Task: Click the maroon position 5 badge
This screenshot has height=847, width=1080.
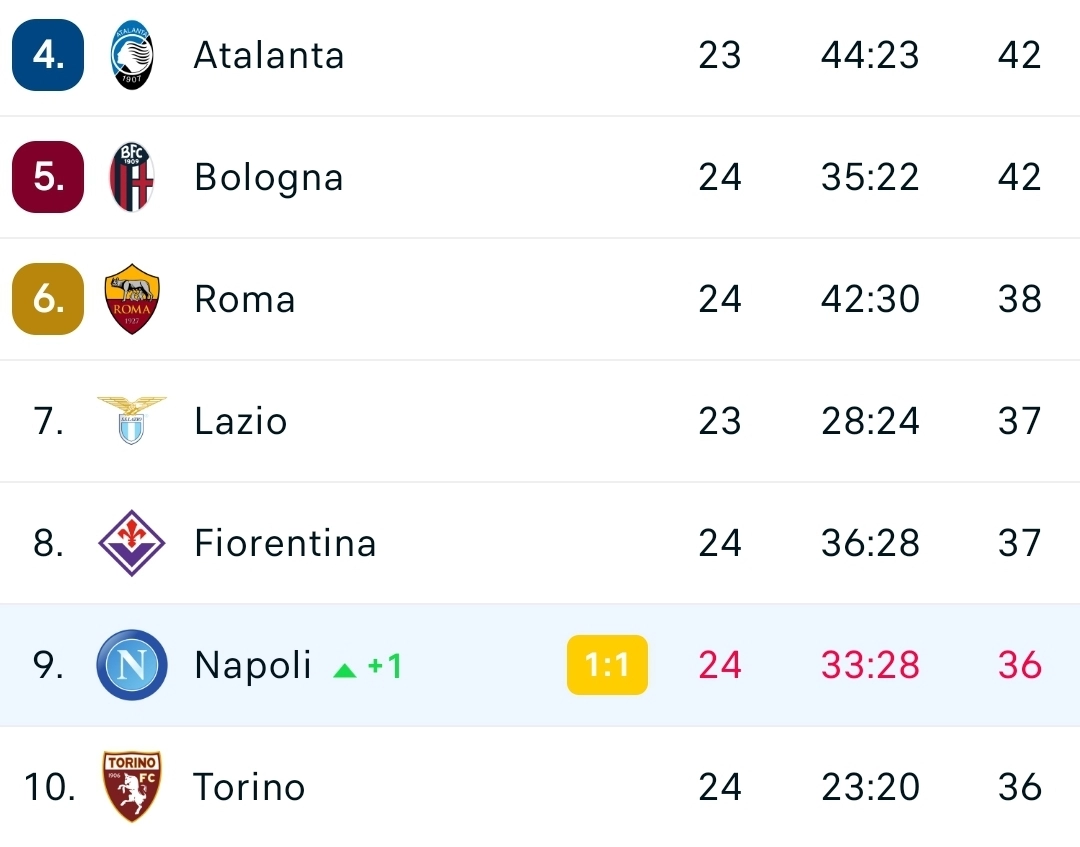Action: click(48, 177)
